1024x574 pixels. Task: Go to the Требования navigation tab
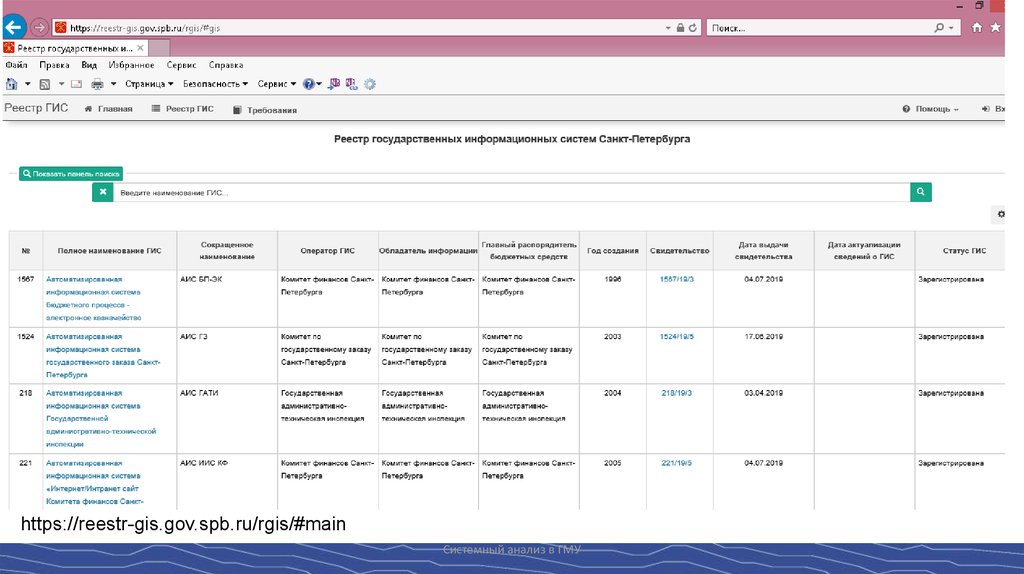point(265,109)
